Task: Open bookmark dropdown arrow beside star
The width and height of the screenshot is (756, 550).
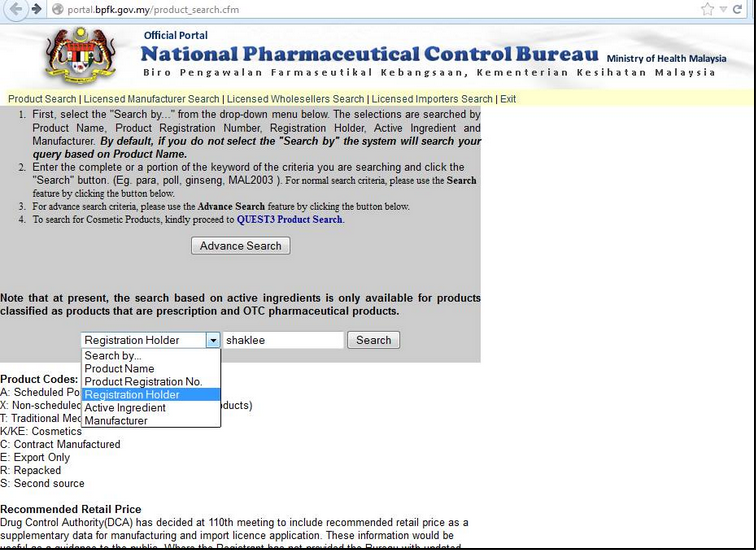Action: [x=723, y=9]
